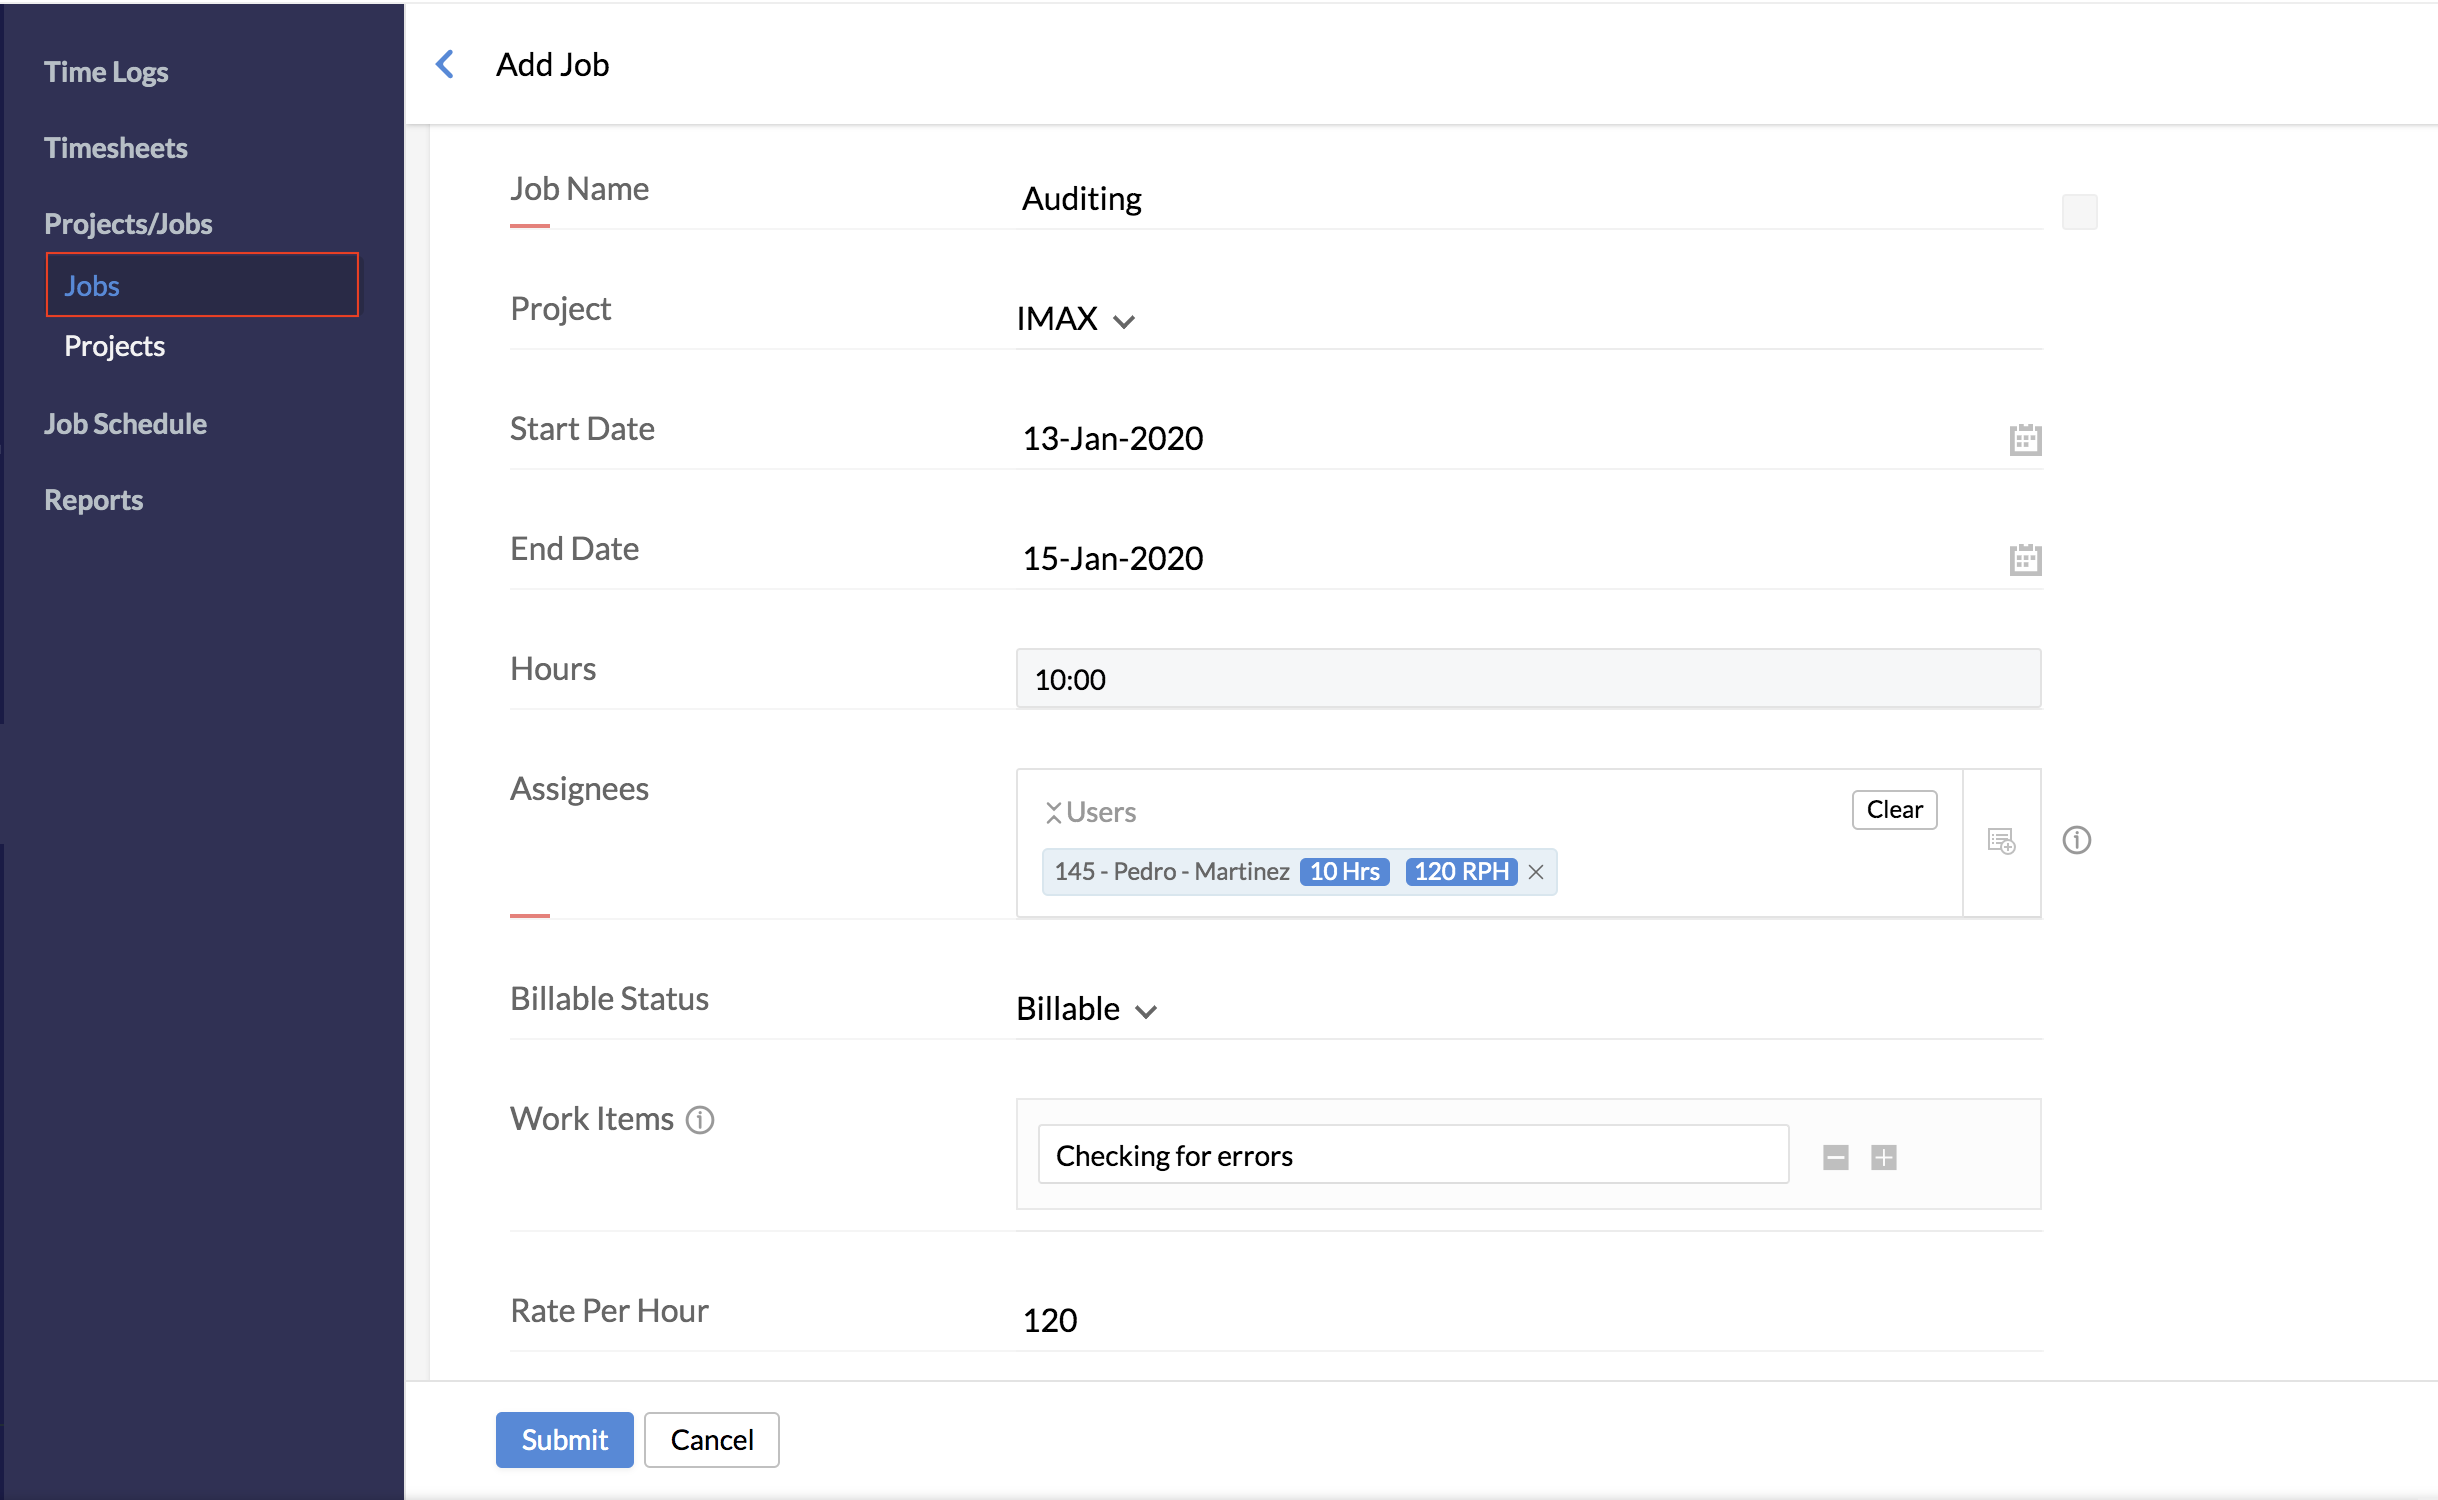2438x1500 pixels.
Task: Clear all assignees with Clear button
Action: [x=1894, y=810]
